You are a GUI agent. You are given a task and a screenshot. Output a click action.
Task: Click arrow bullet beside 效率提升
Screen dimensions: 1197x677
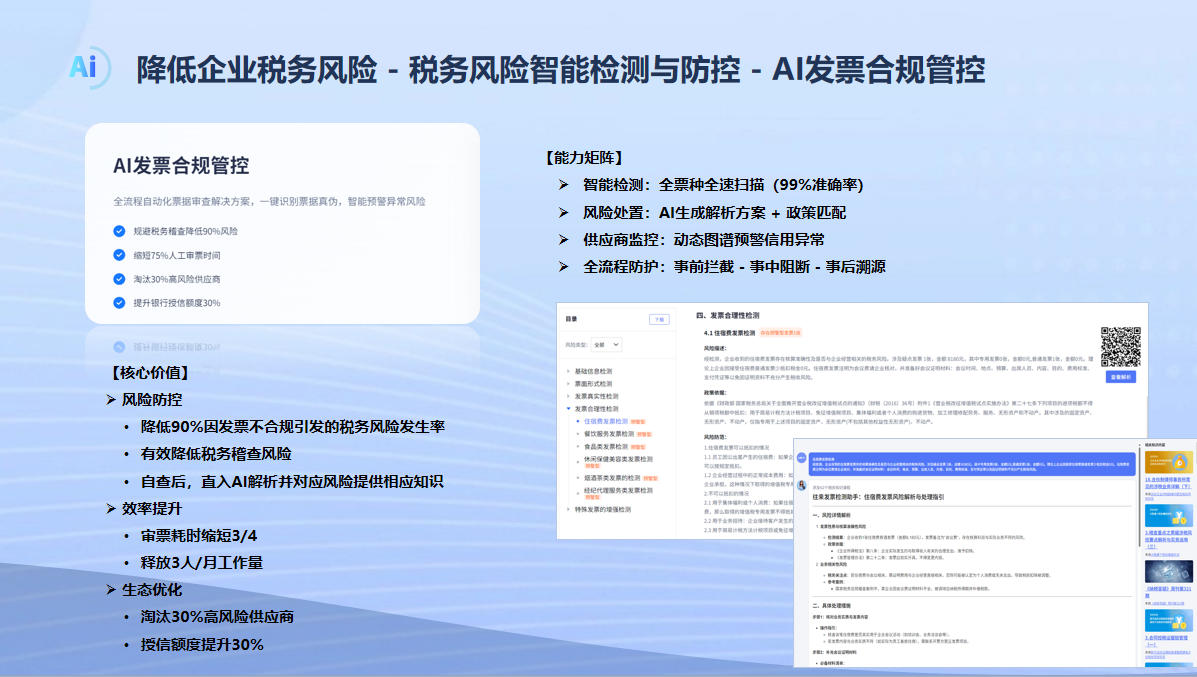111,508
